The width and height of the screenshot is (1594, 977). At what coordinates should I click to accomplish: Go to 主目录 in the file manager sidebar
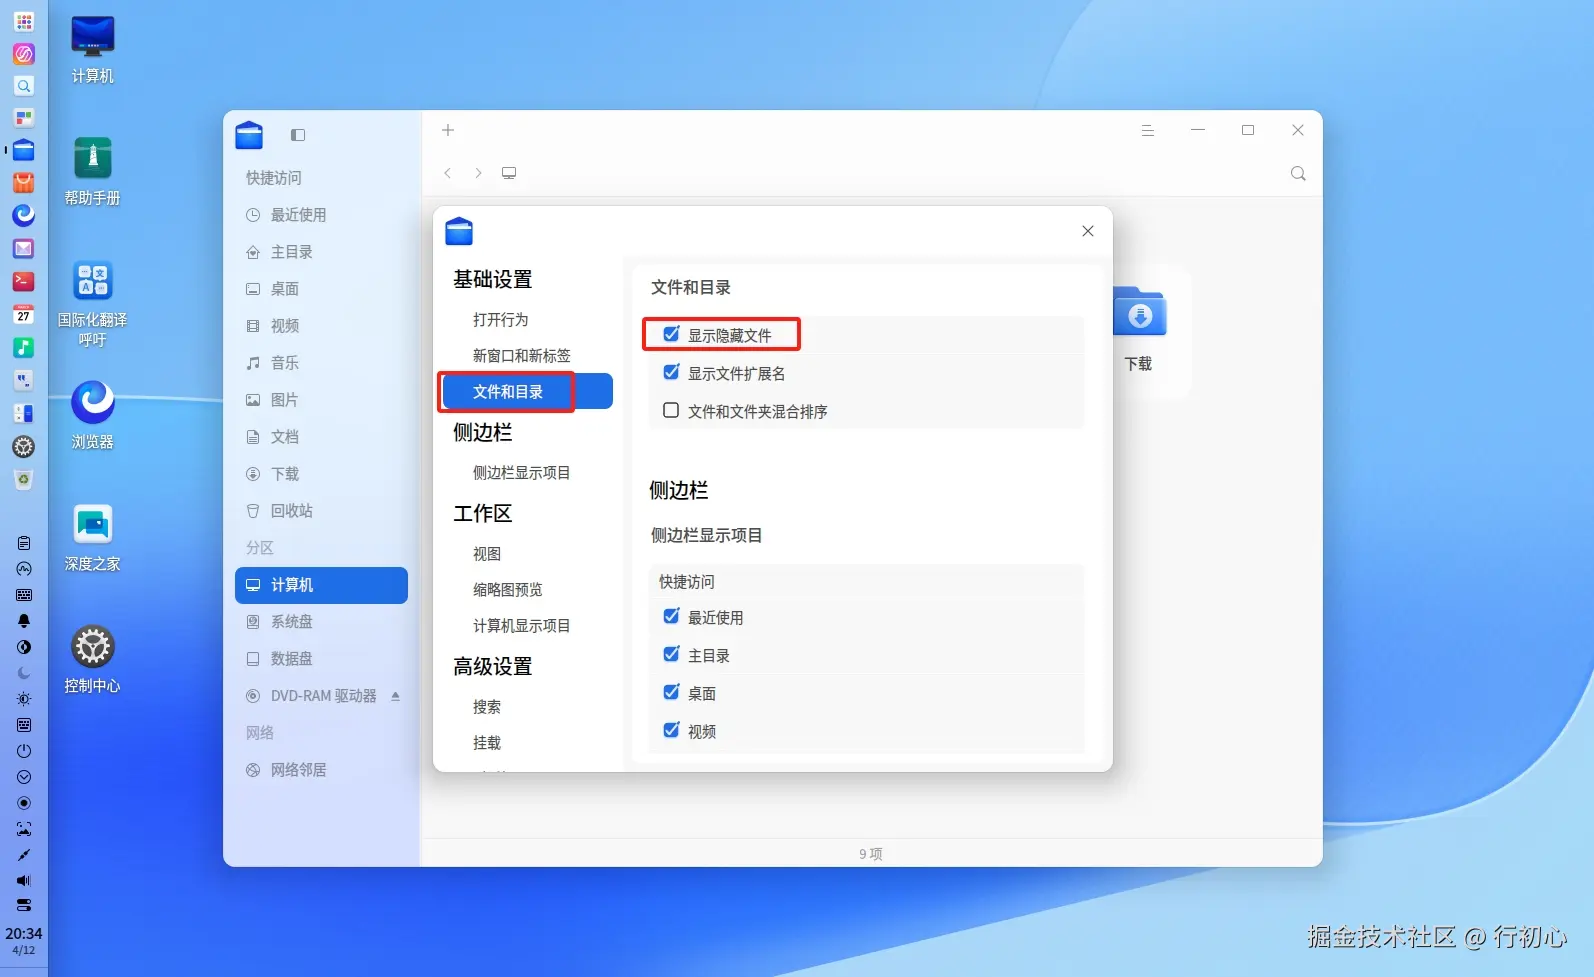[x=321, y=252]
